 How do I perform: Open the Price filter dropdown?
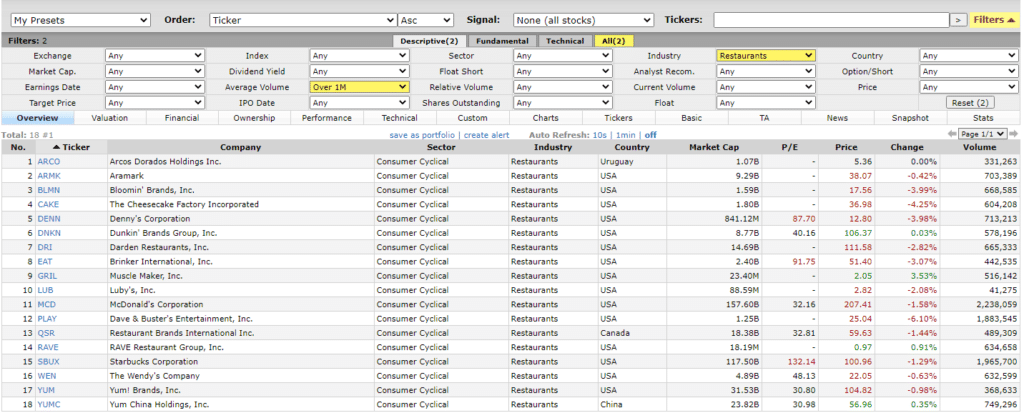(969, 87)
